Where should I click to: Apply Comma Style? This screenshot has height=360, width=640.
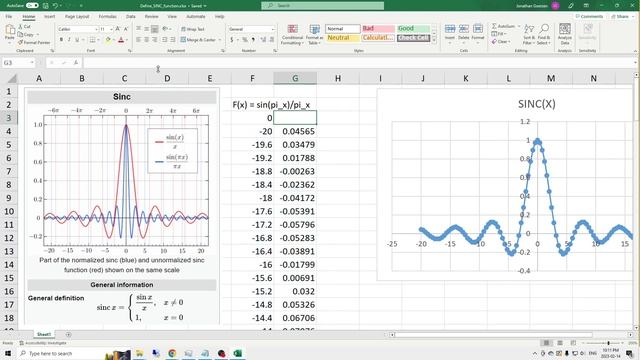click(253, 40)
